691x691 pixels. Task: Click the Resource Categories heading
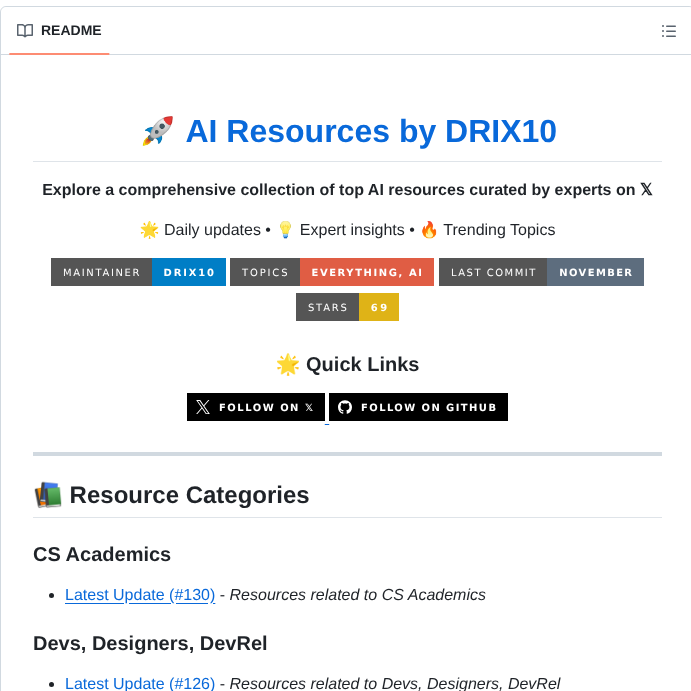[x=189, y=494]
